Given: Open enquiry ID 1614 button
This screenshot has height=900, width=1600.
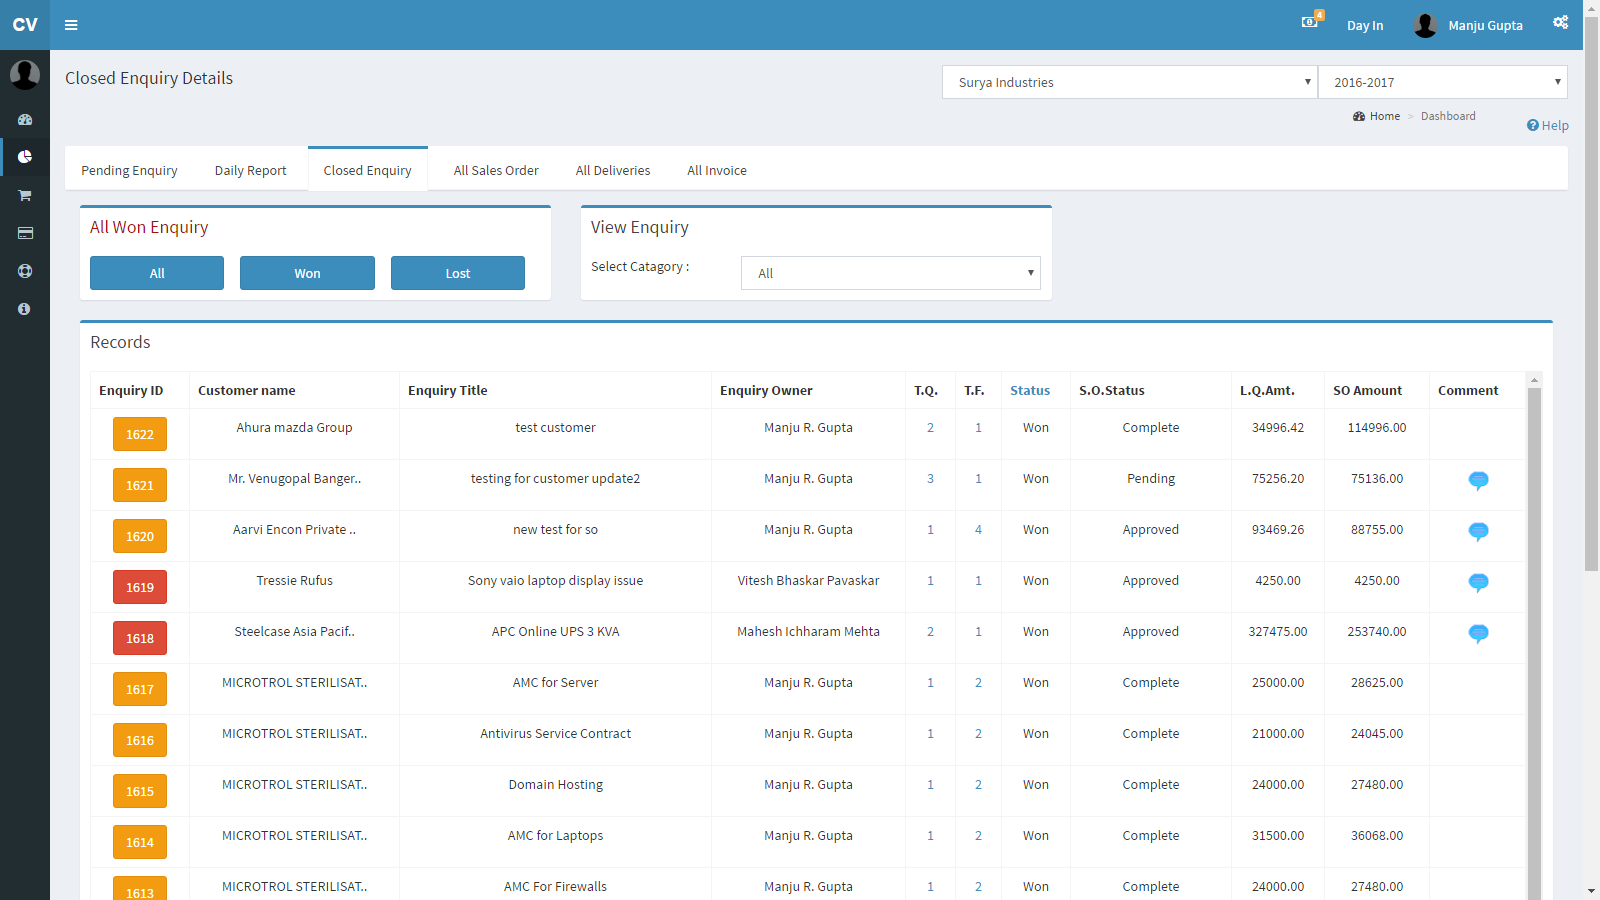Looking at the screenshot, I should click(140, 842).
